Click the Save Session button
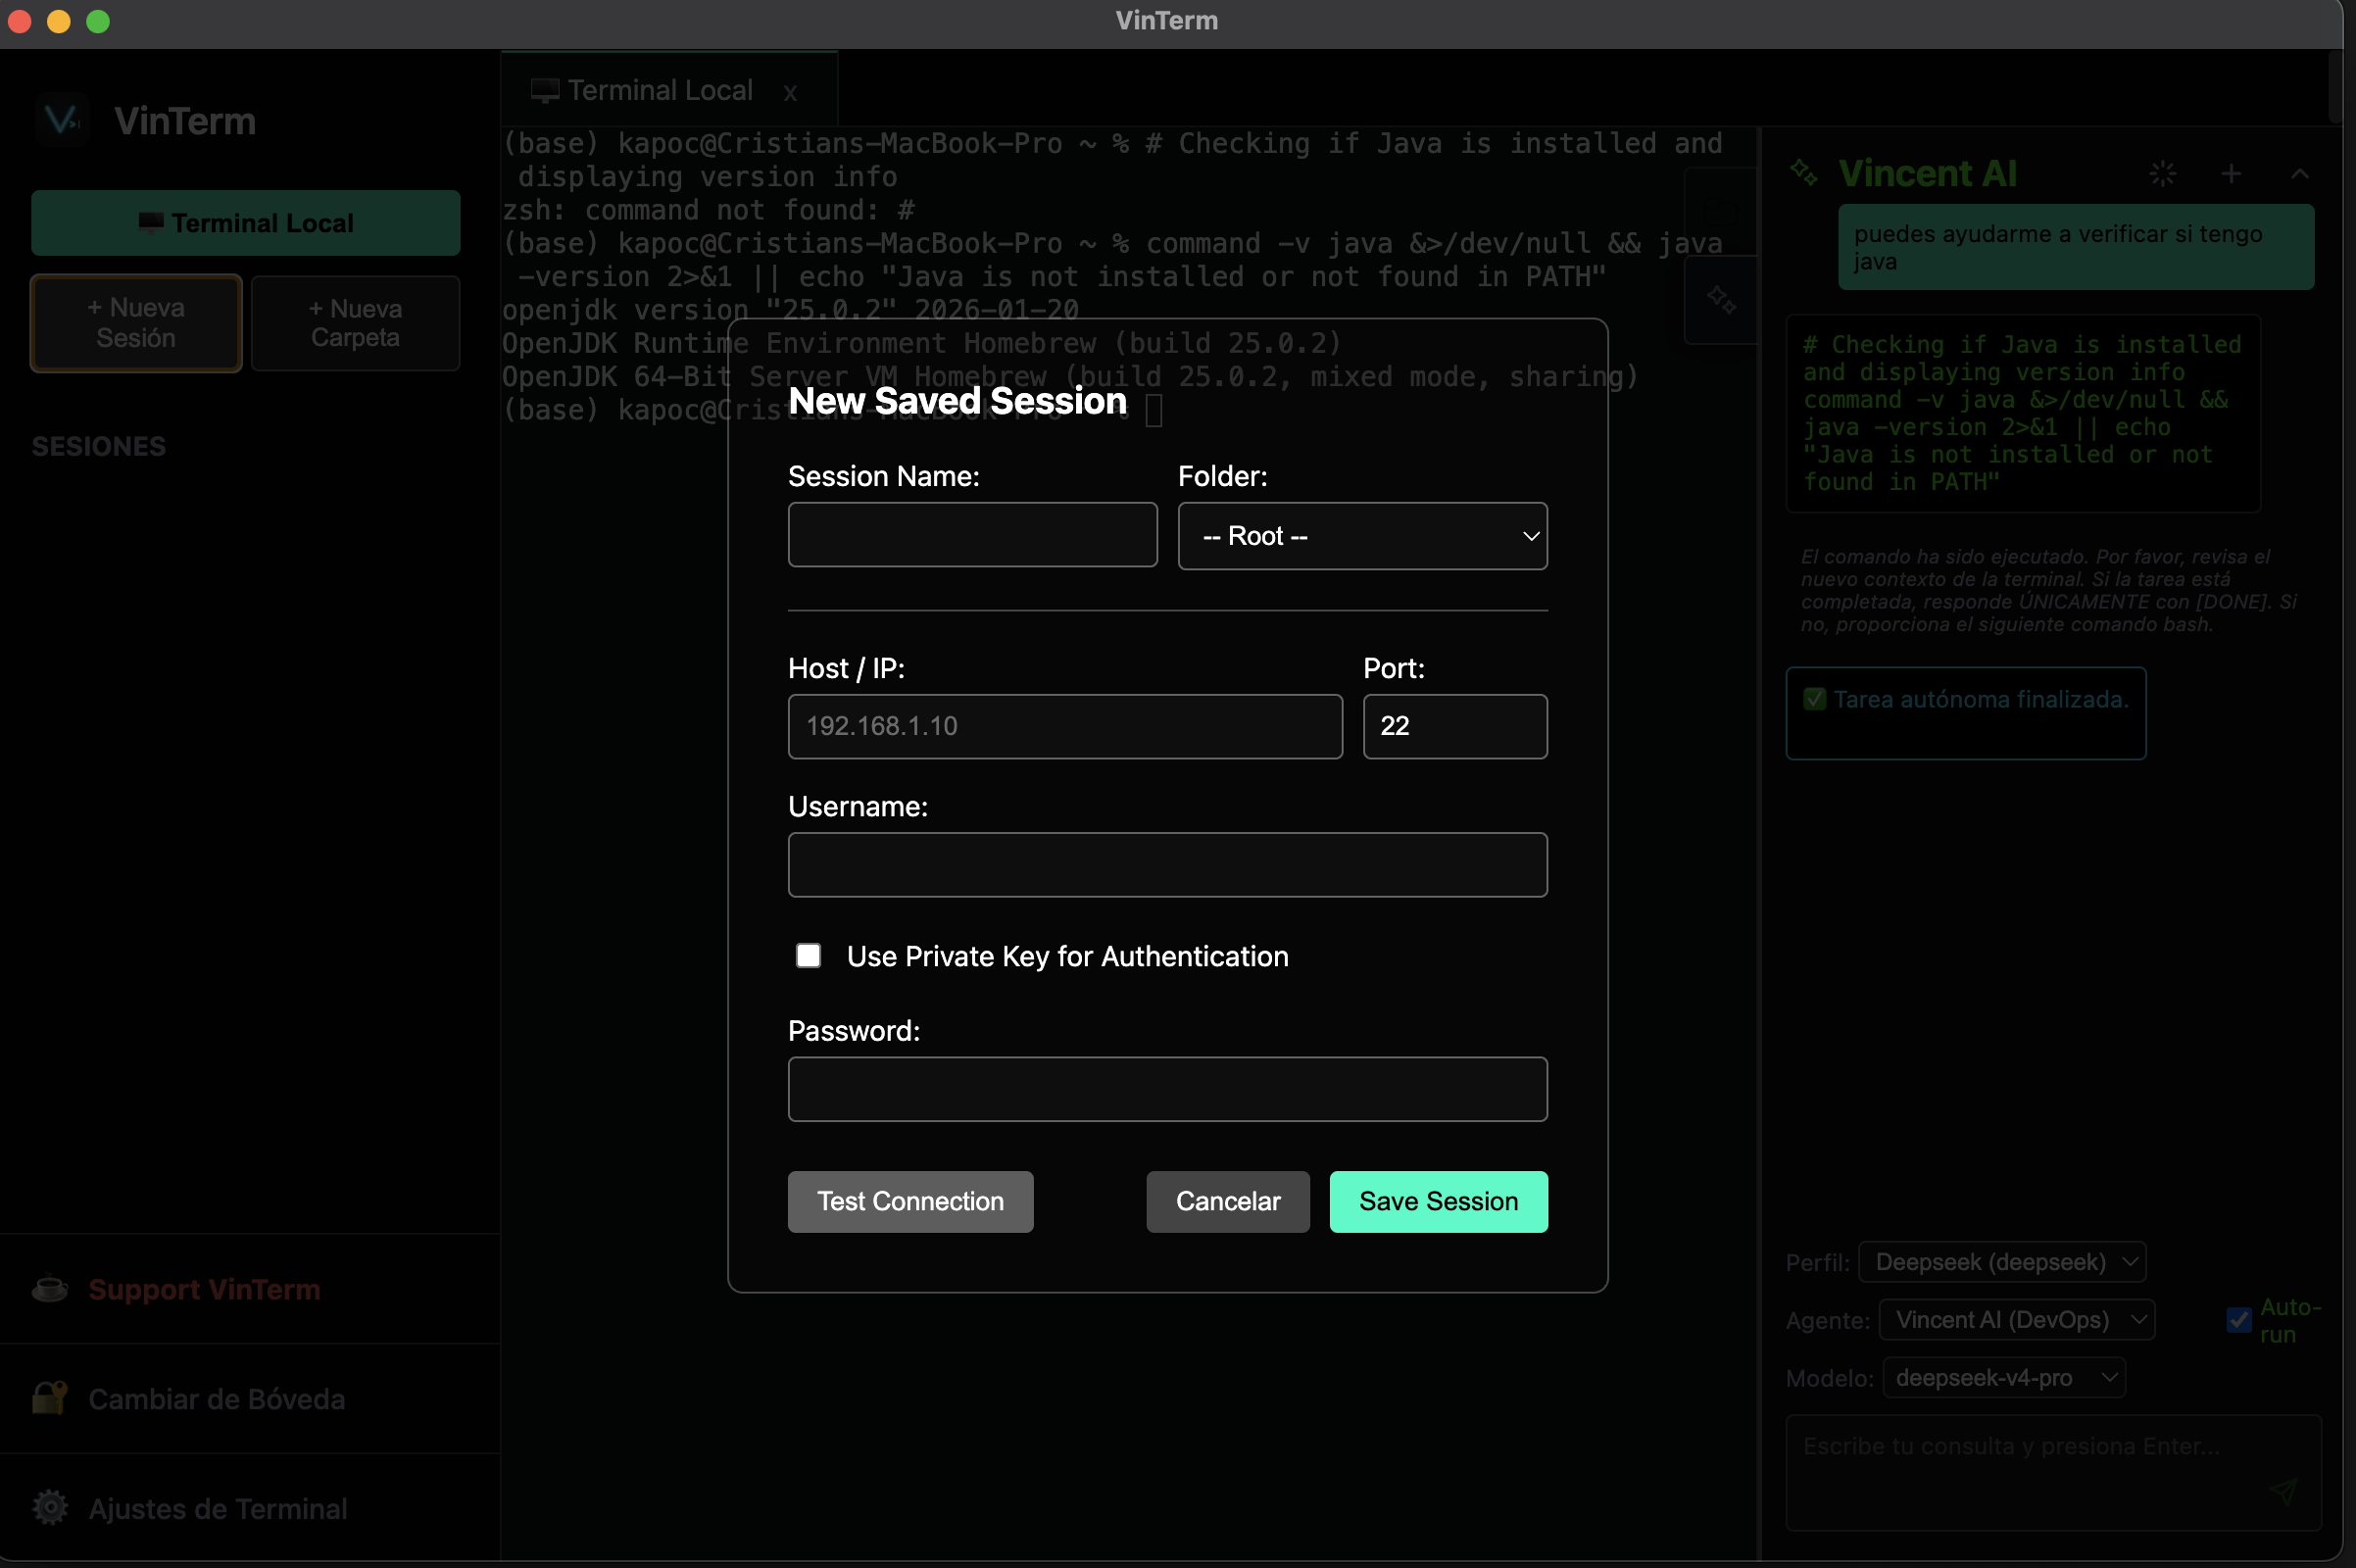 [1438, 1201]
